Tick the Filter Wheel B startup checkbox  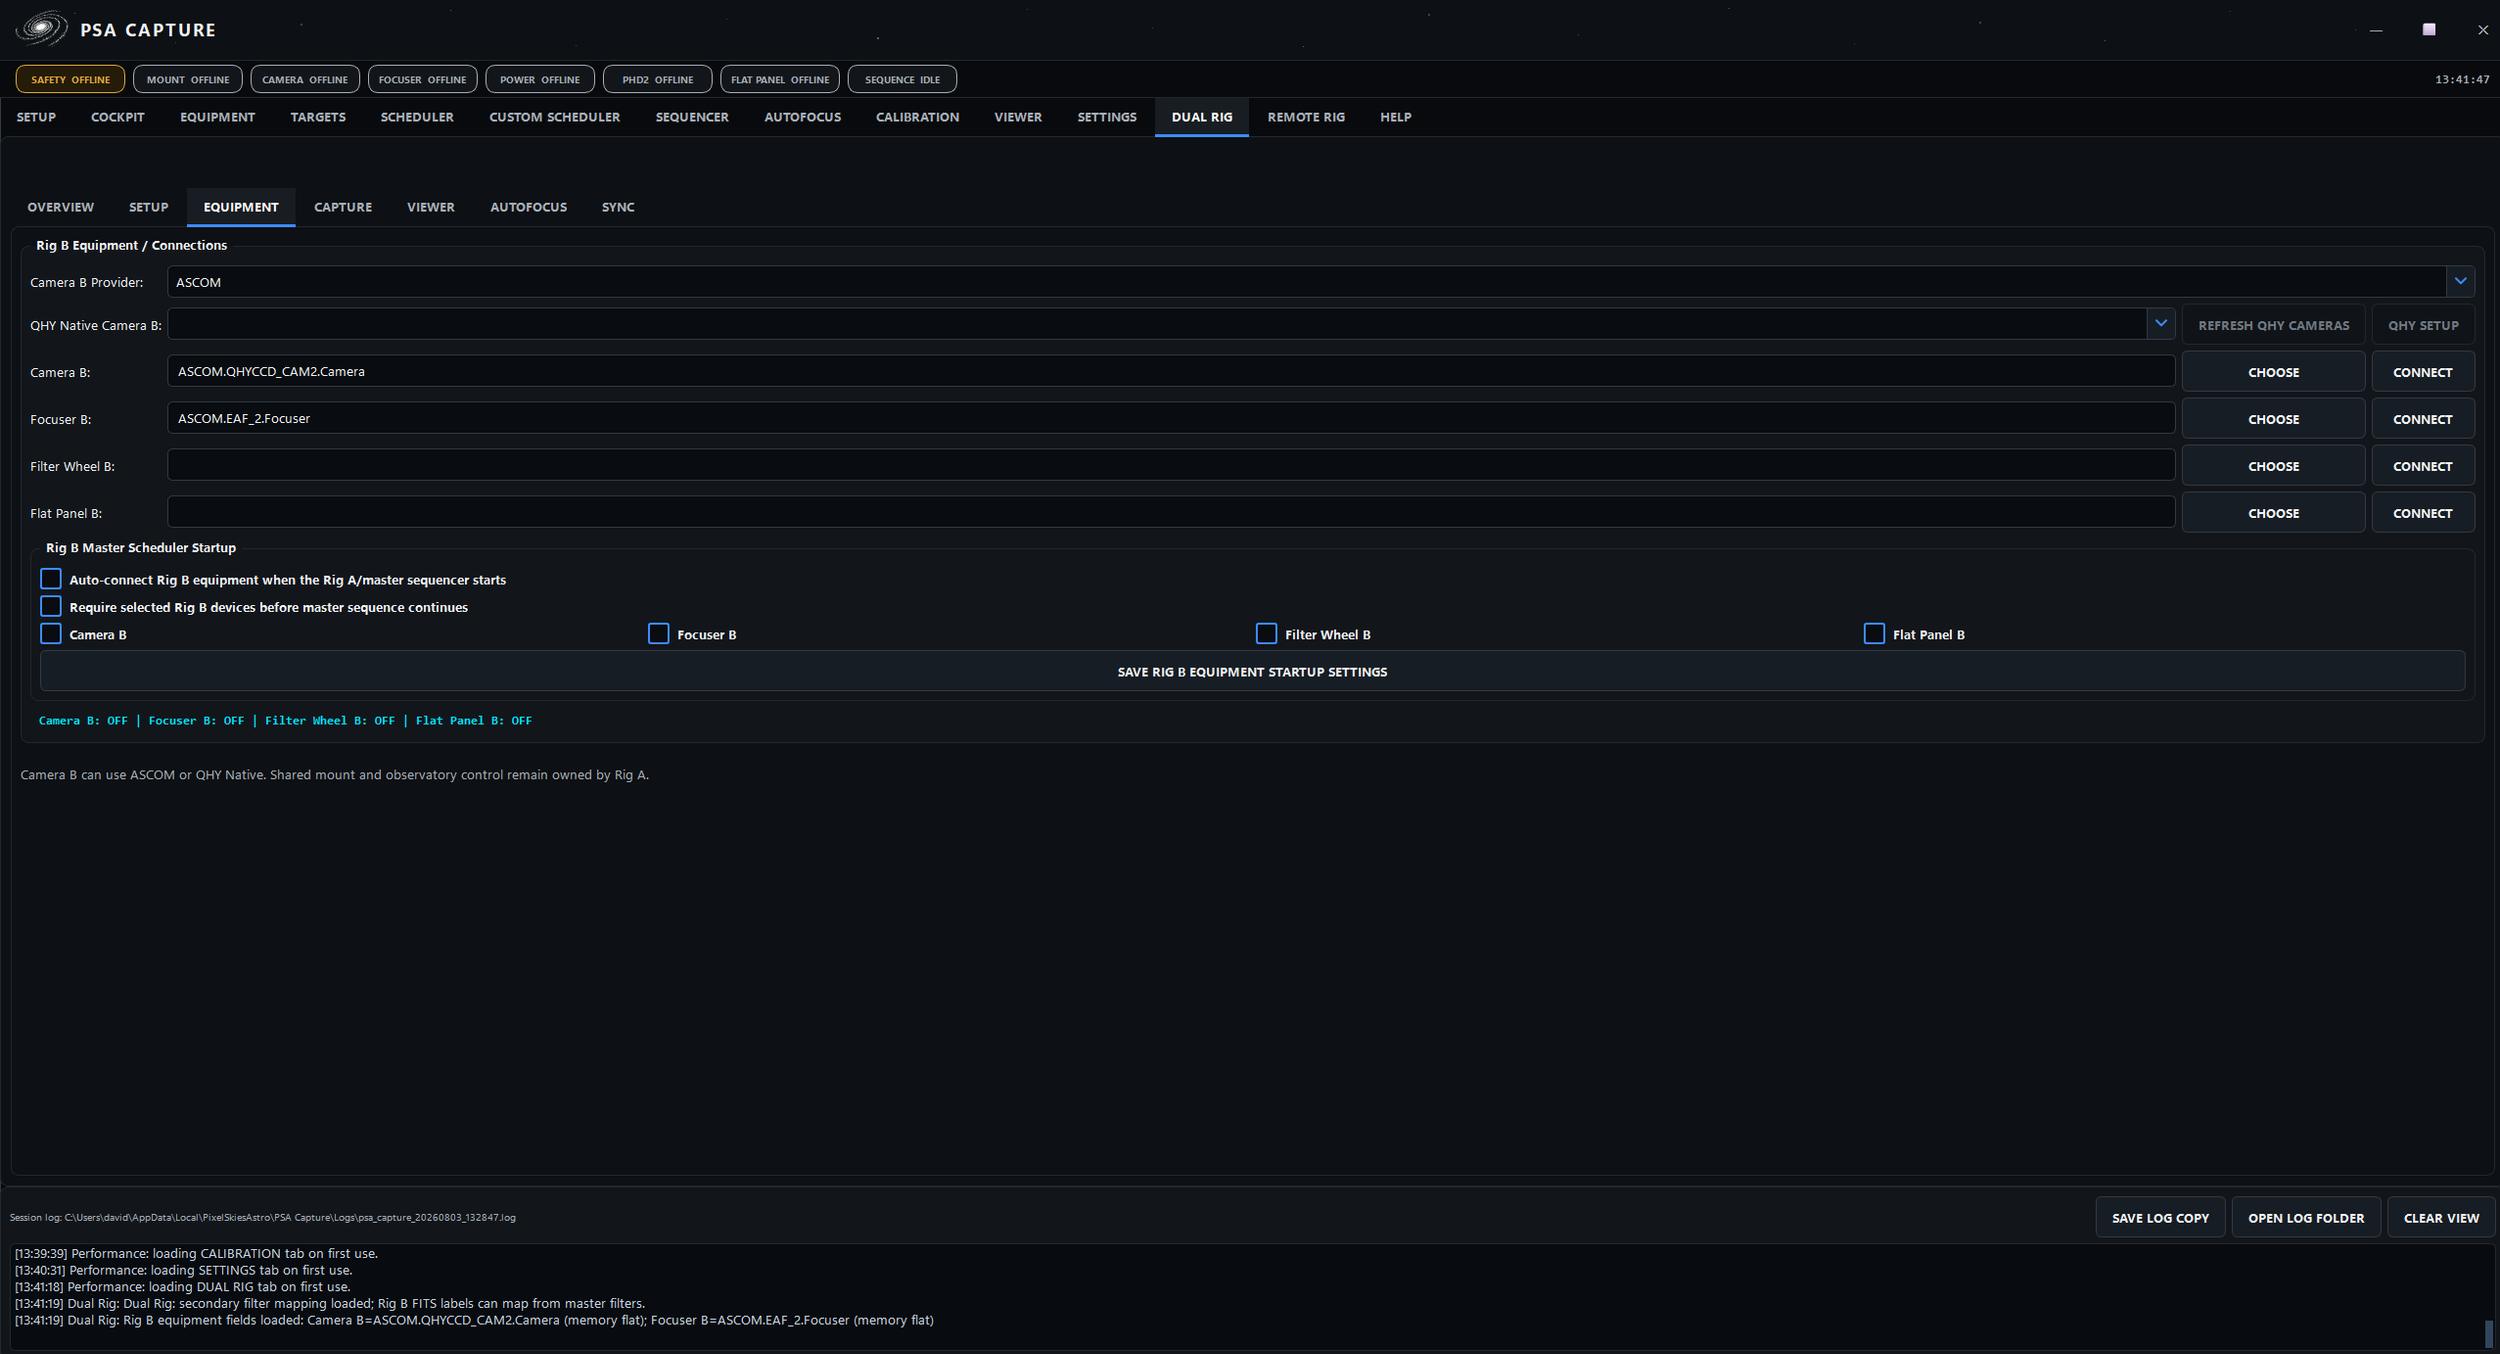1266,633
